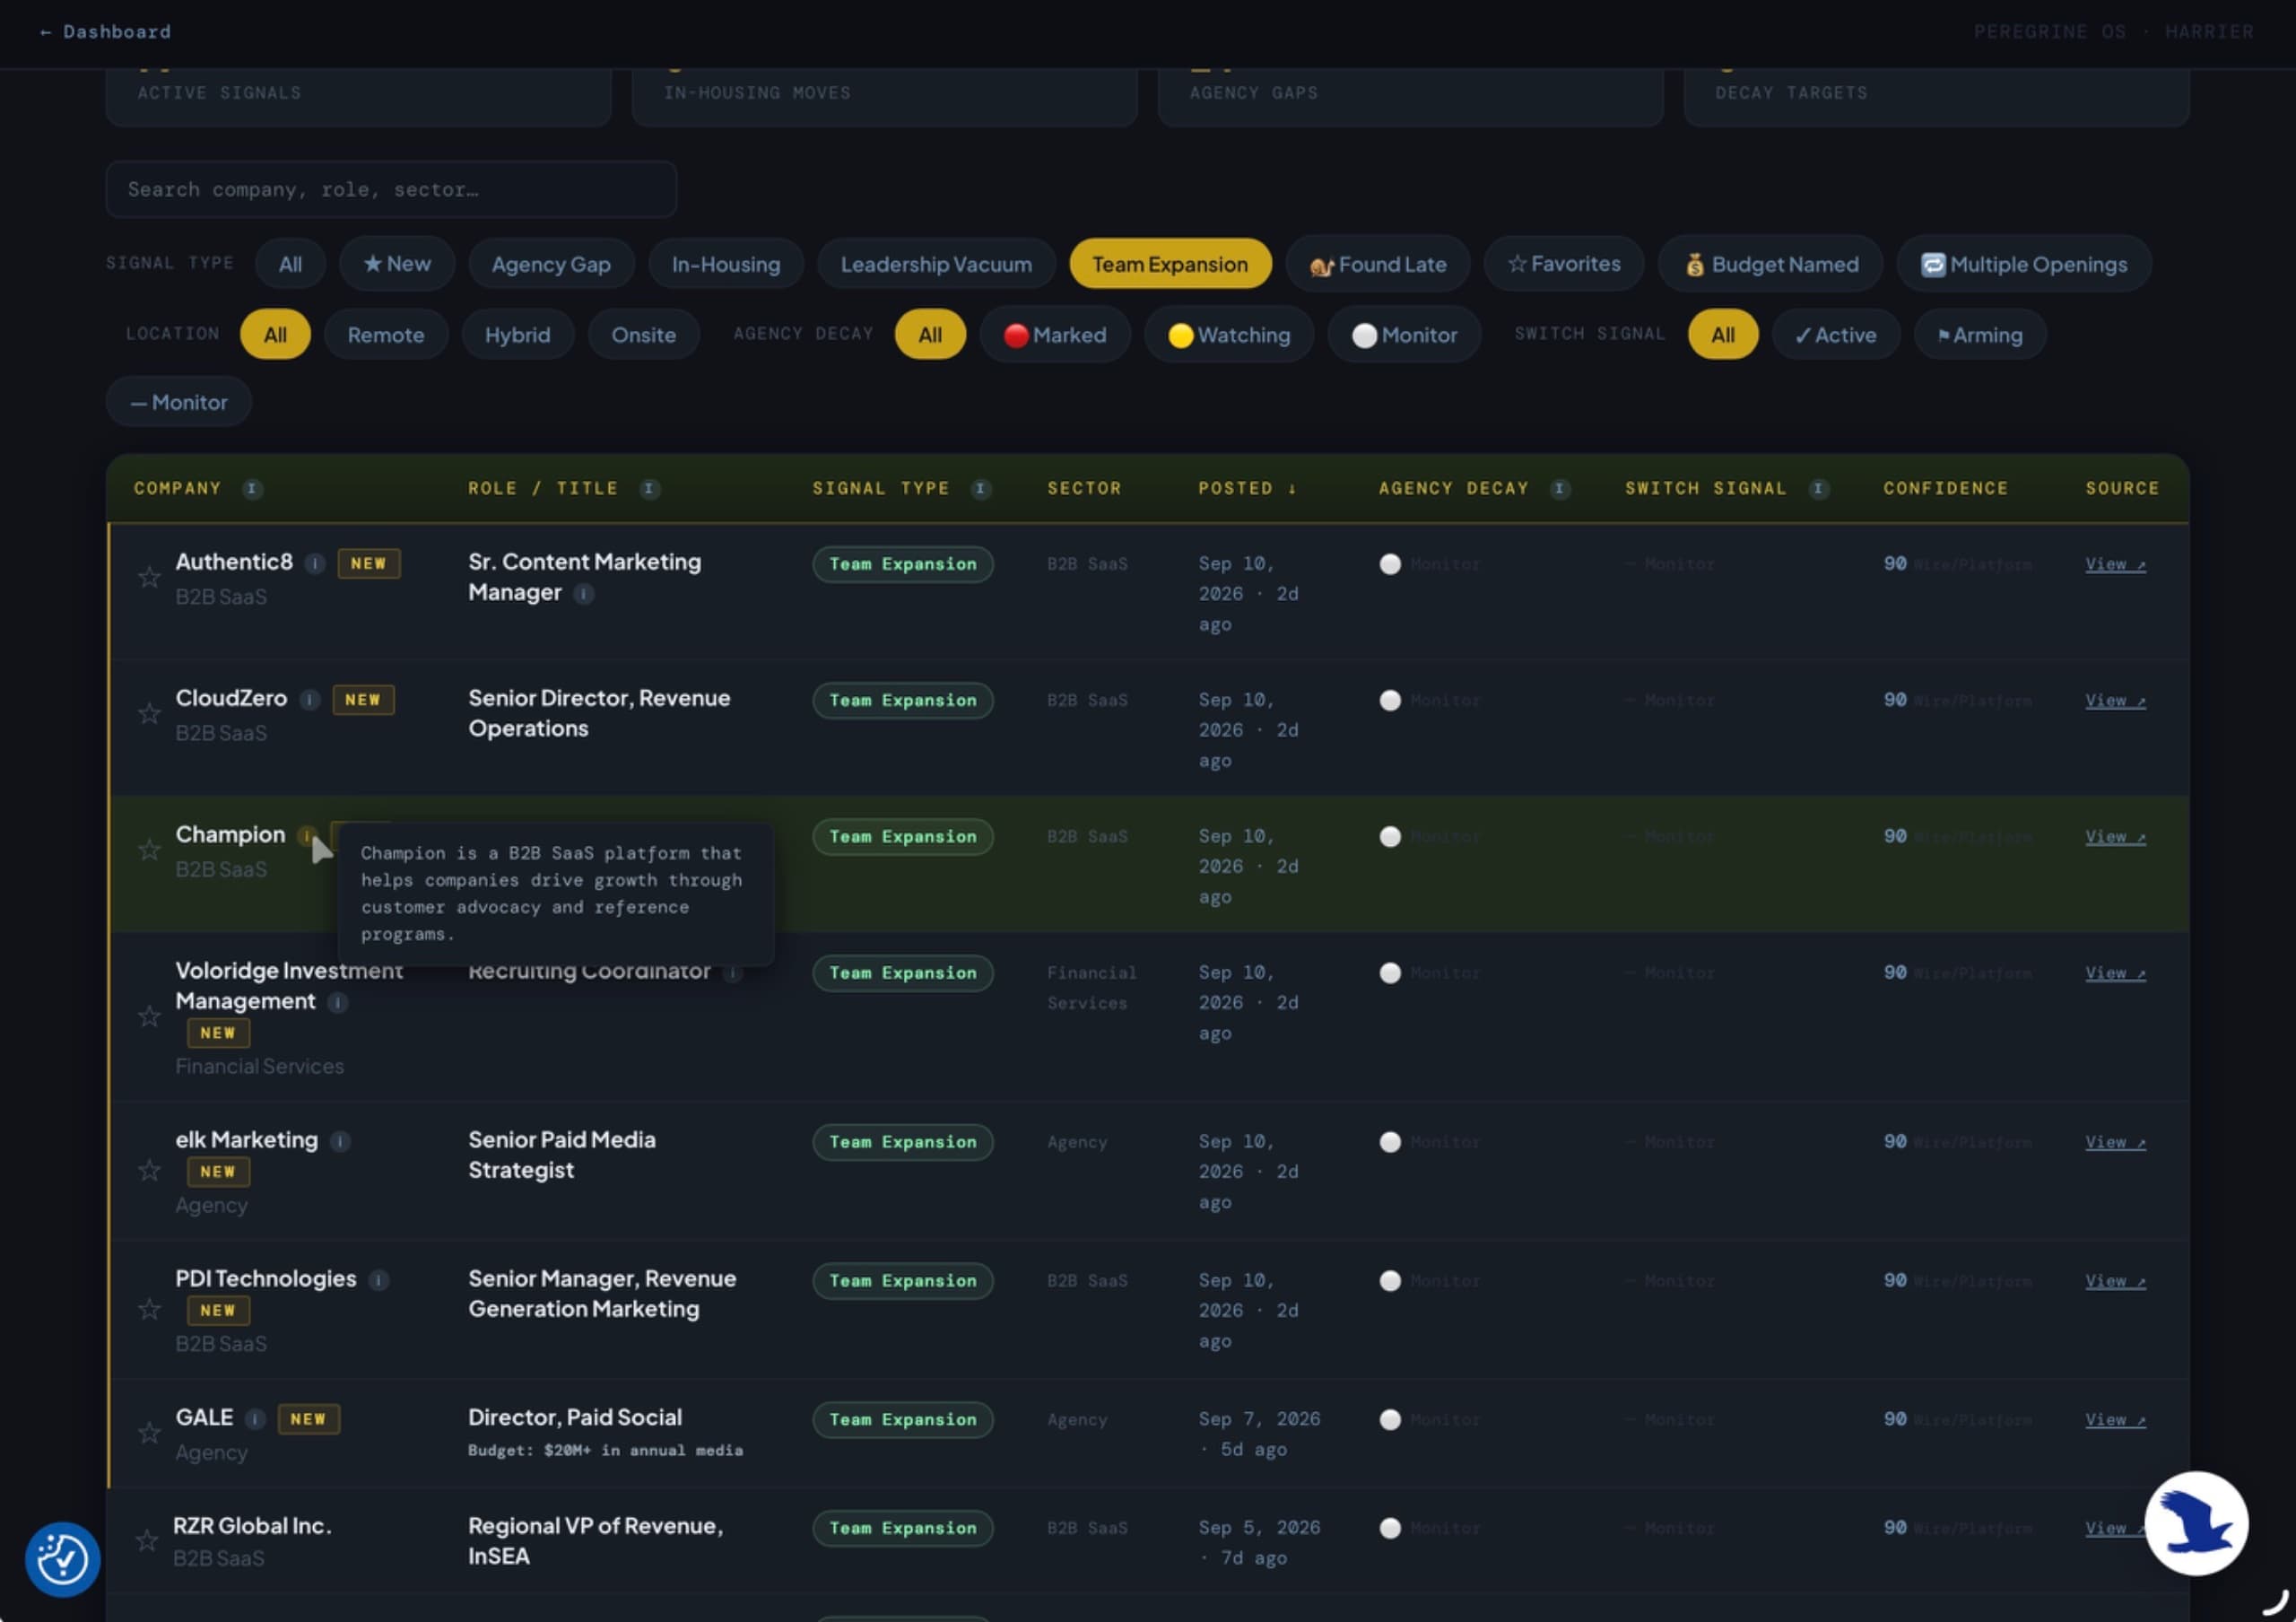The height and width of the screenshot is (1622, 2296).
Task: Open the peregrine bird assistant button
Action: tap(2197, 1524)
